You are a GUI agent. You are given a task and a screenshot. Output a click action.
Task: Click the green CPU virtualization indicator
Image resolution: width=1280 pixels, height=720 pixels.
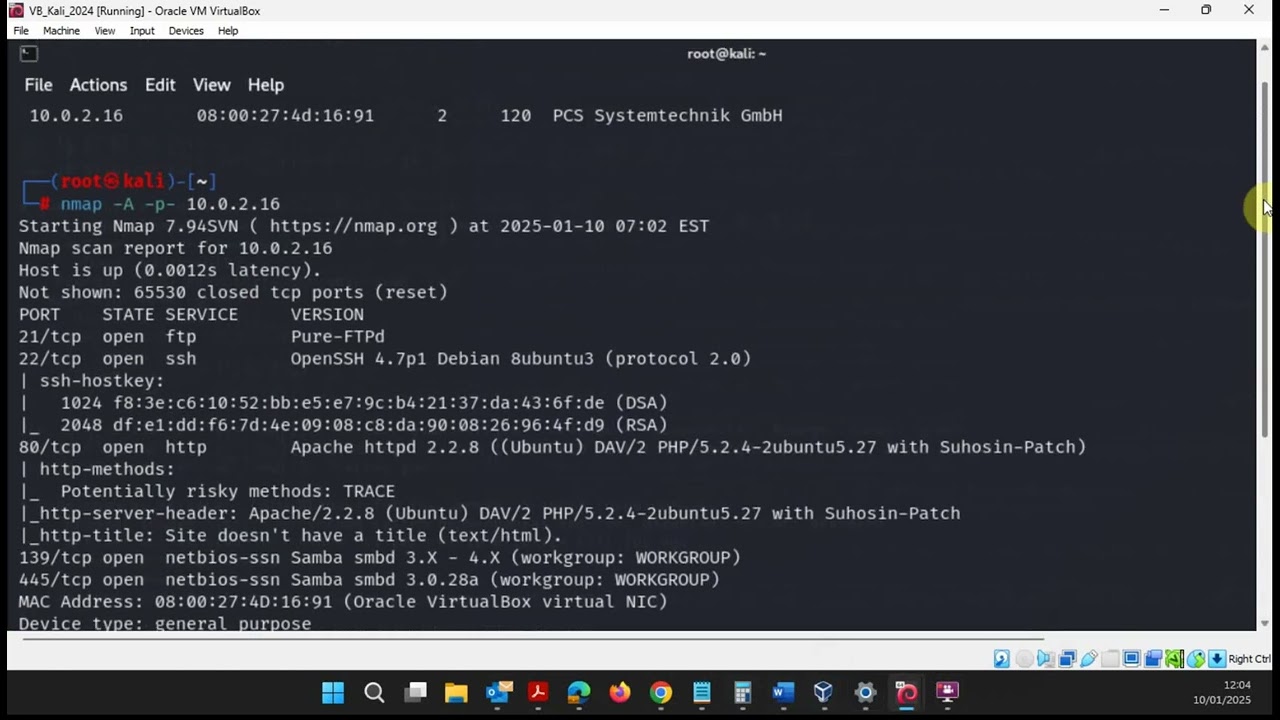pyautogui.click(x=1174, y=659)
